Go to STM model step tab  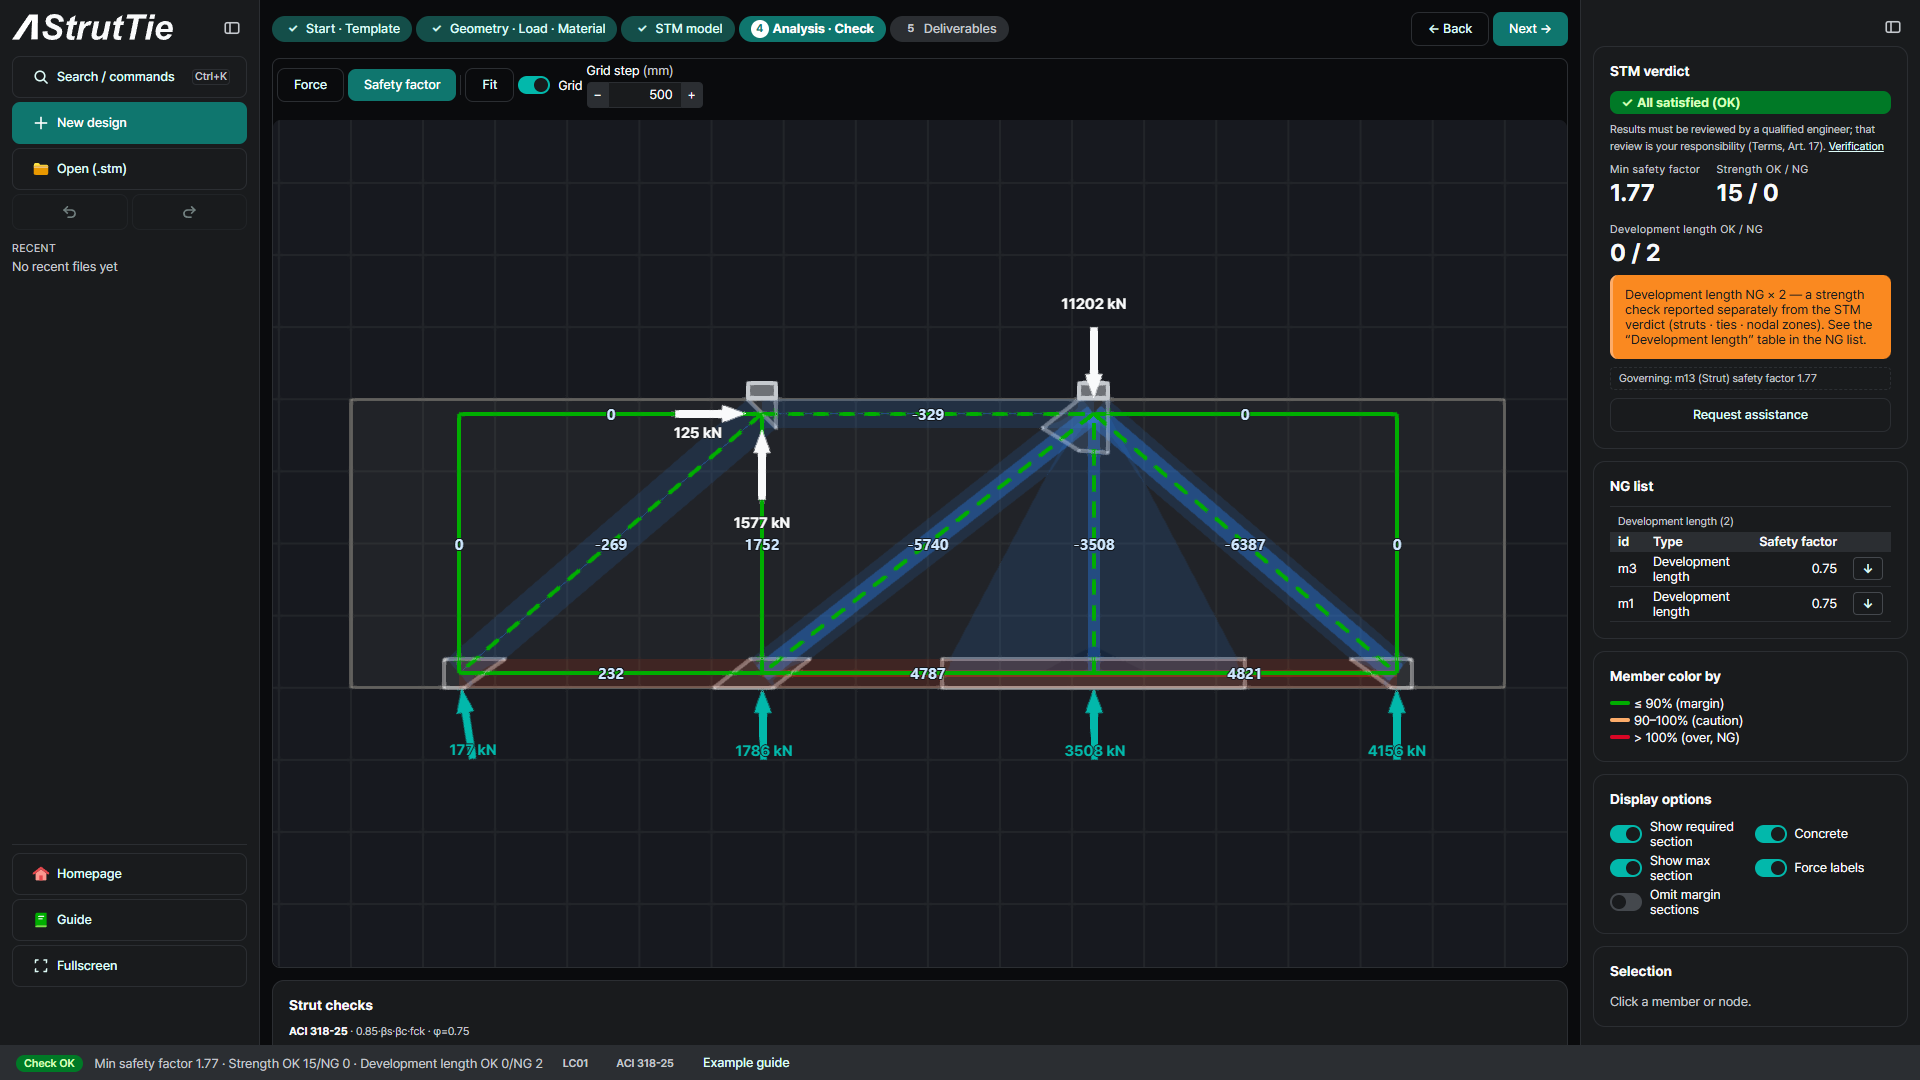click(678, 29)
